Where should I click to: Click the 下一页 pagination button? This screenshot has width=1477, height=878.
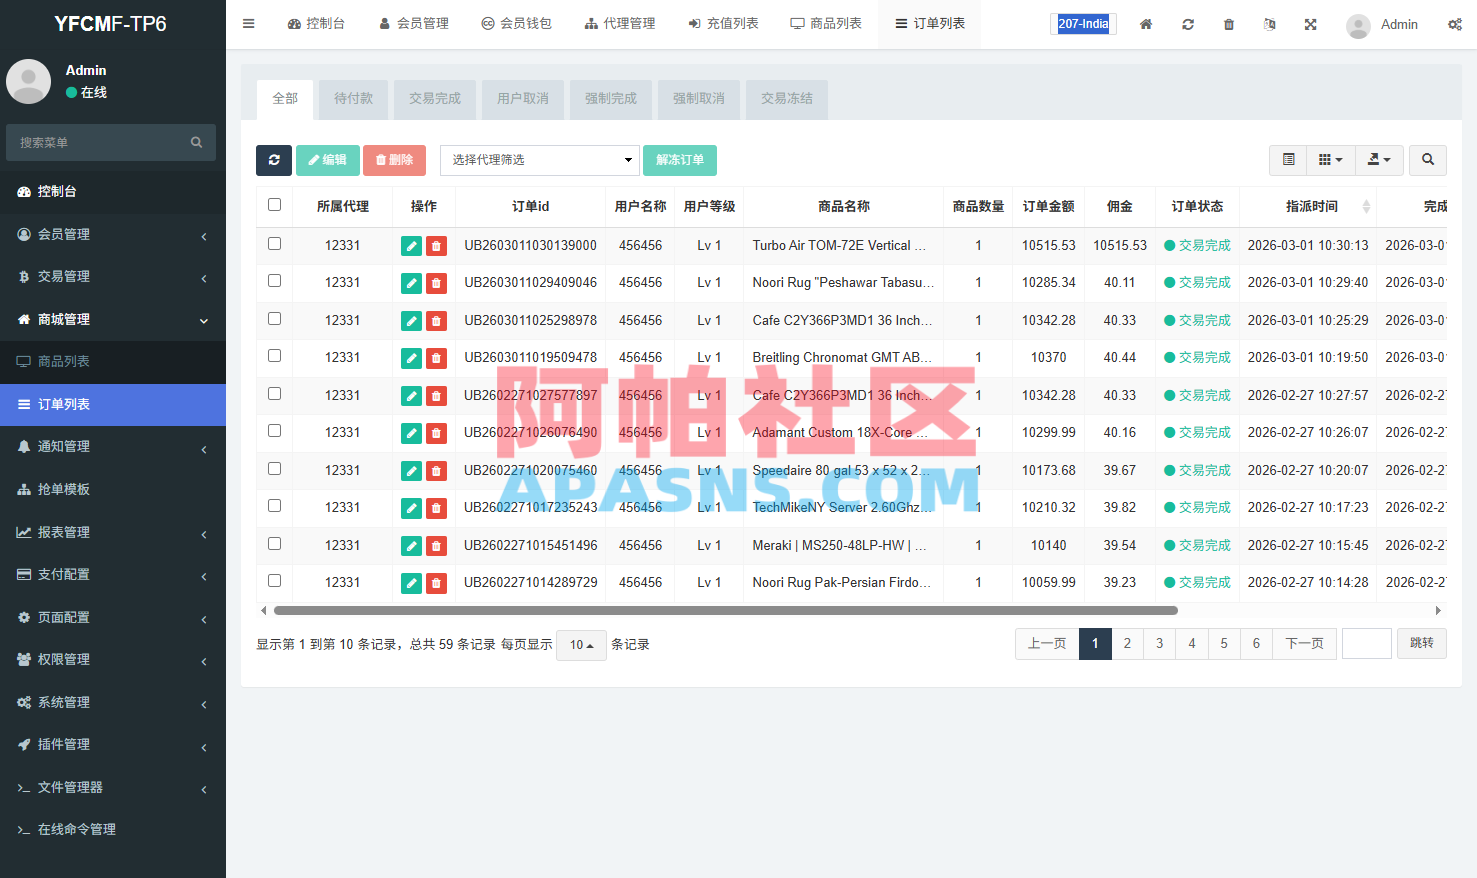click(x=1305, y=644)
